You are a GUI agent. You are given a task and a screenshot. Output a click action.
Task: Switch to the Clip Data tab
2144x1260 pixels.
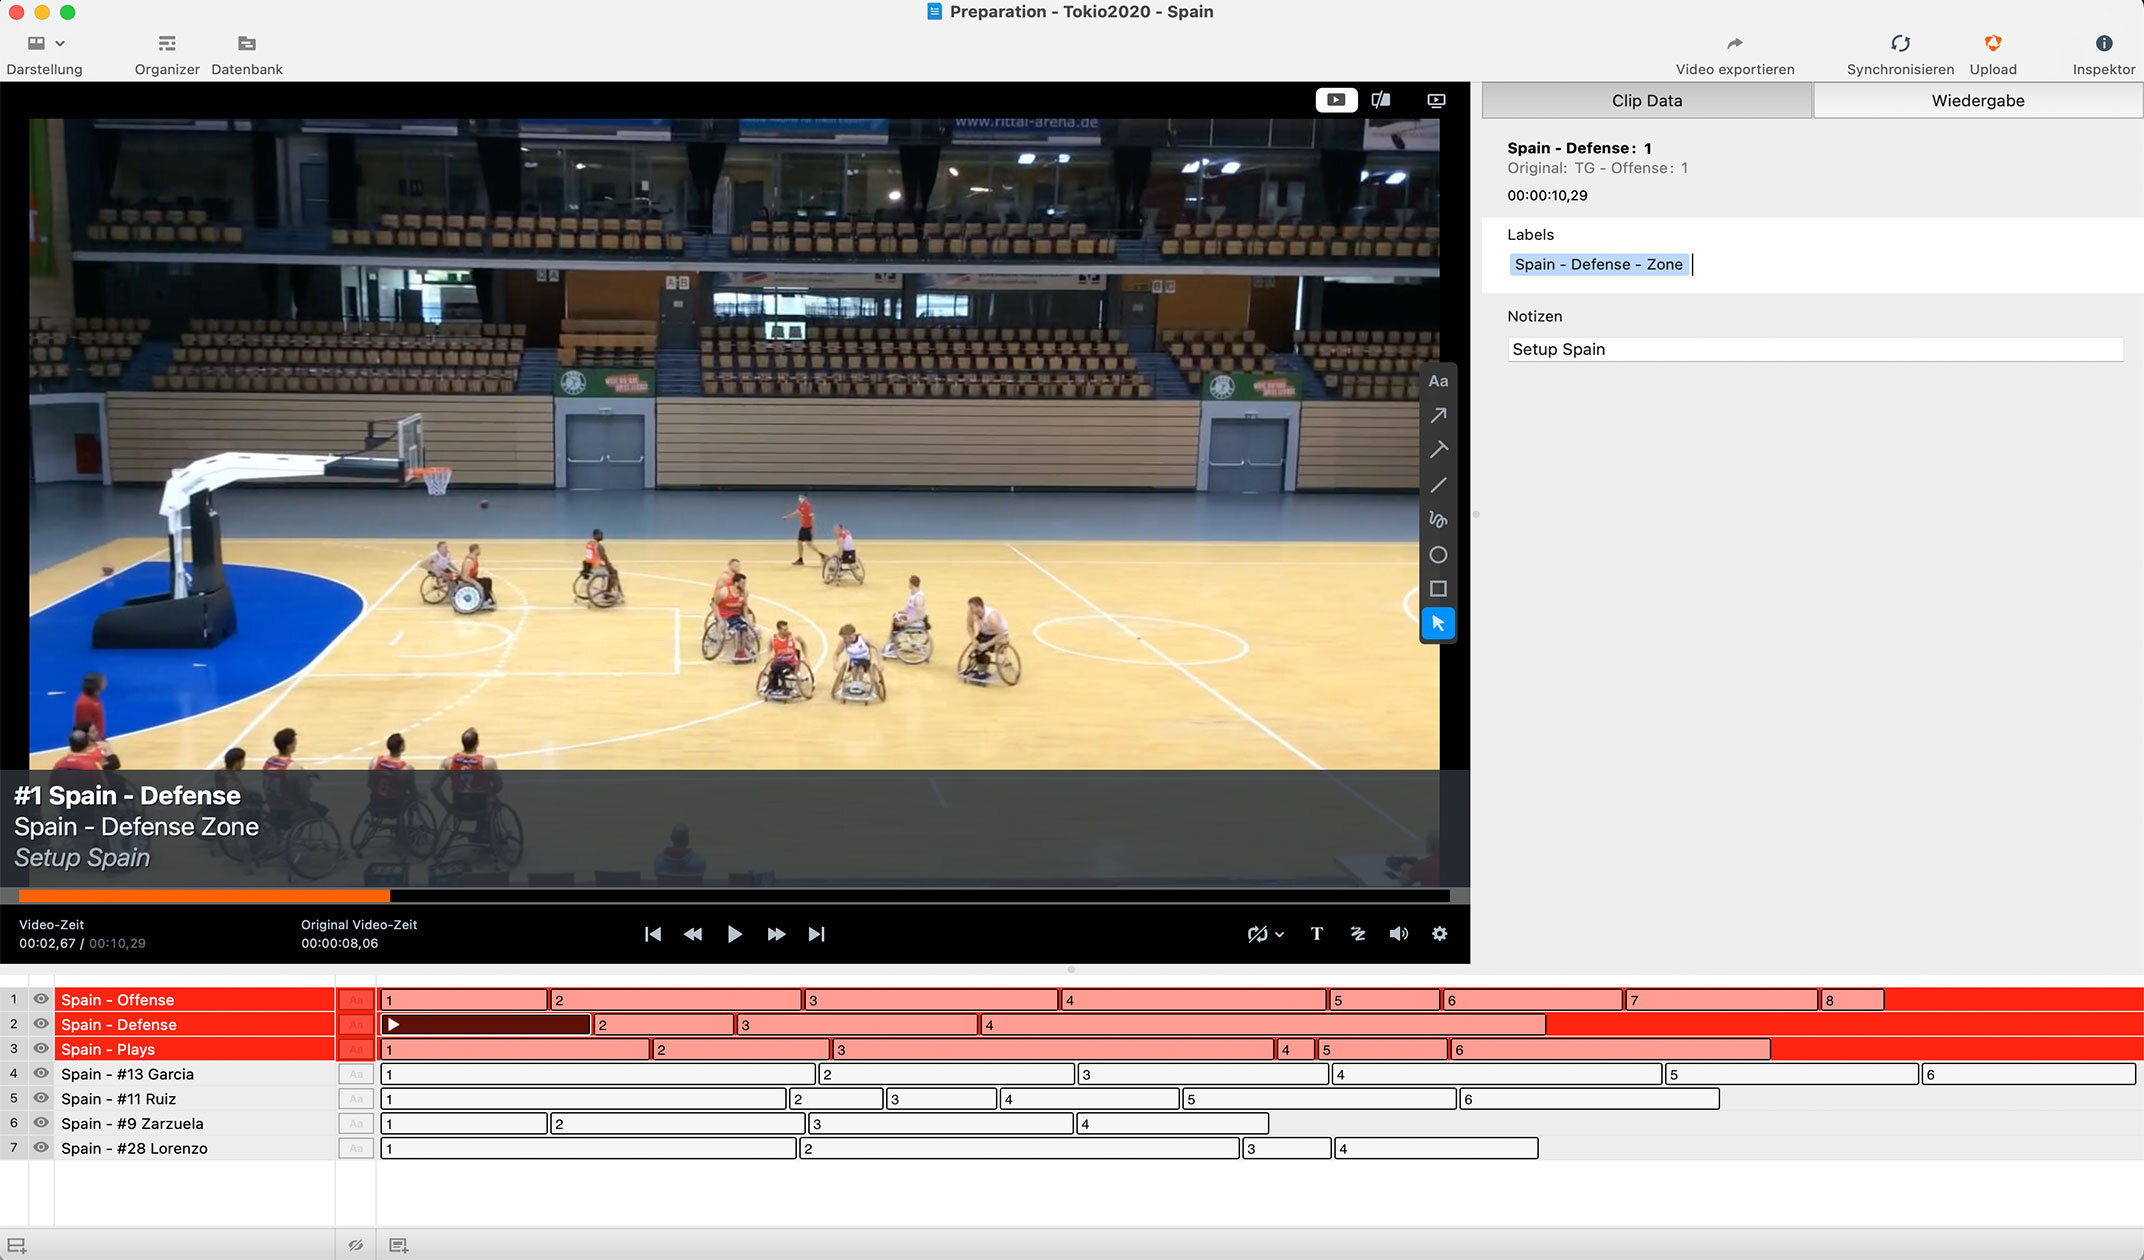pyautogui.click(x=1646, y=100)
